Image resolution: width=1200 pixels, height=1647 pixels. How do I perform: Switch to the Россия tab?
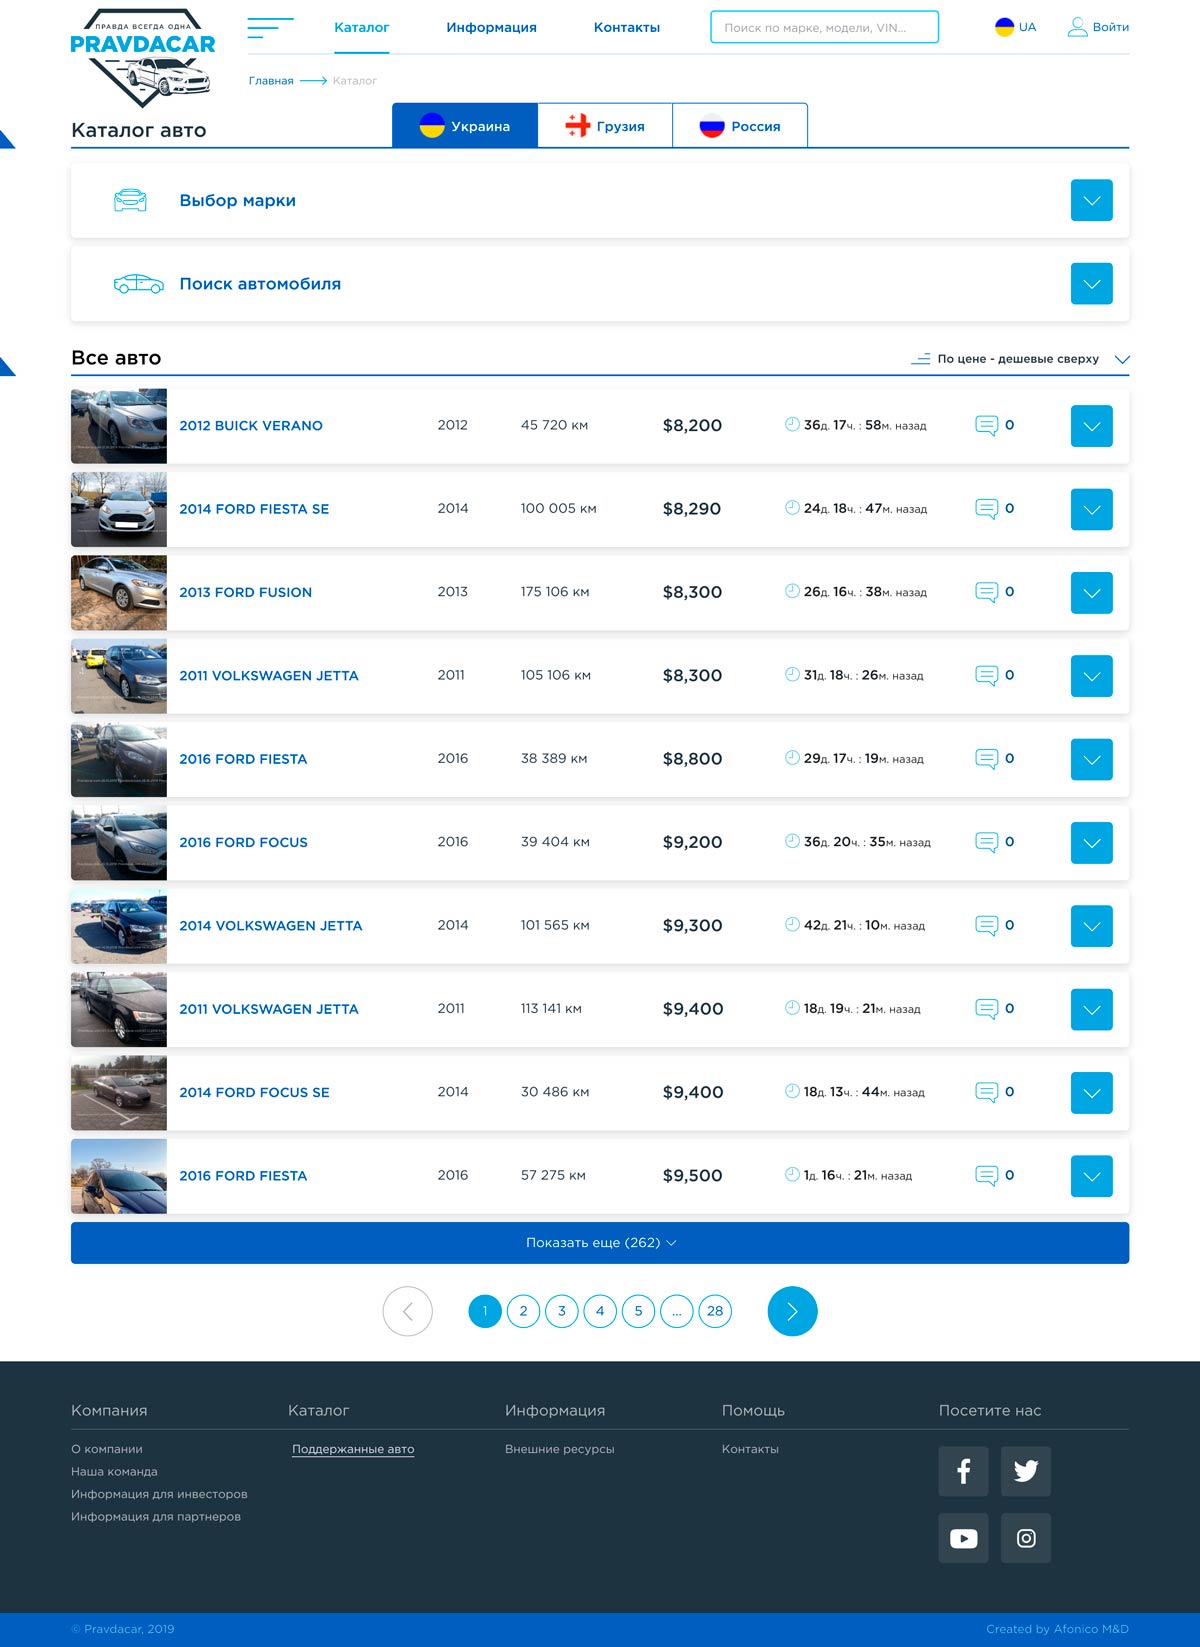740,126
